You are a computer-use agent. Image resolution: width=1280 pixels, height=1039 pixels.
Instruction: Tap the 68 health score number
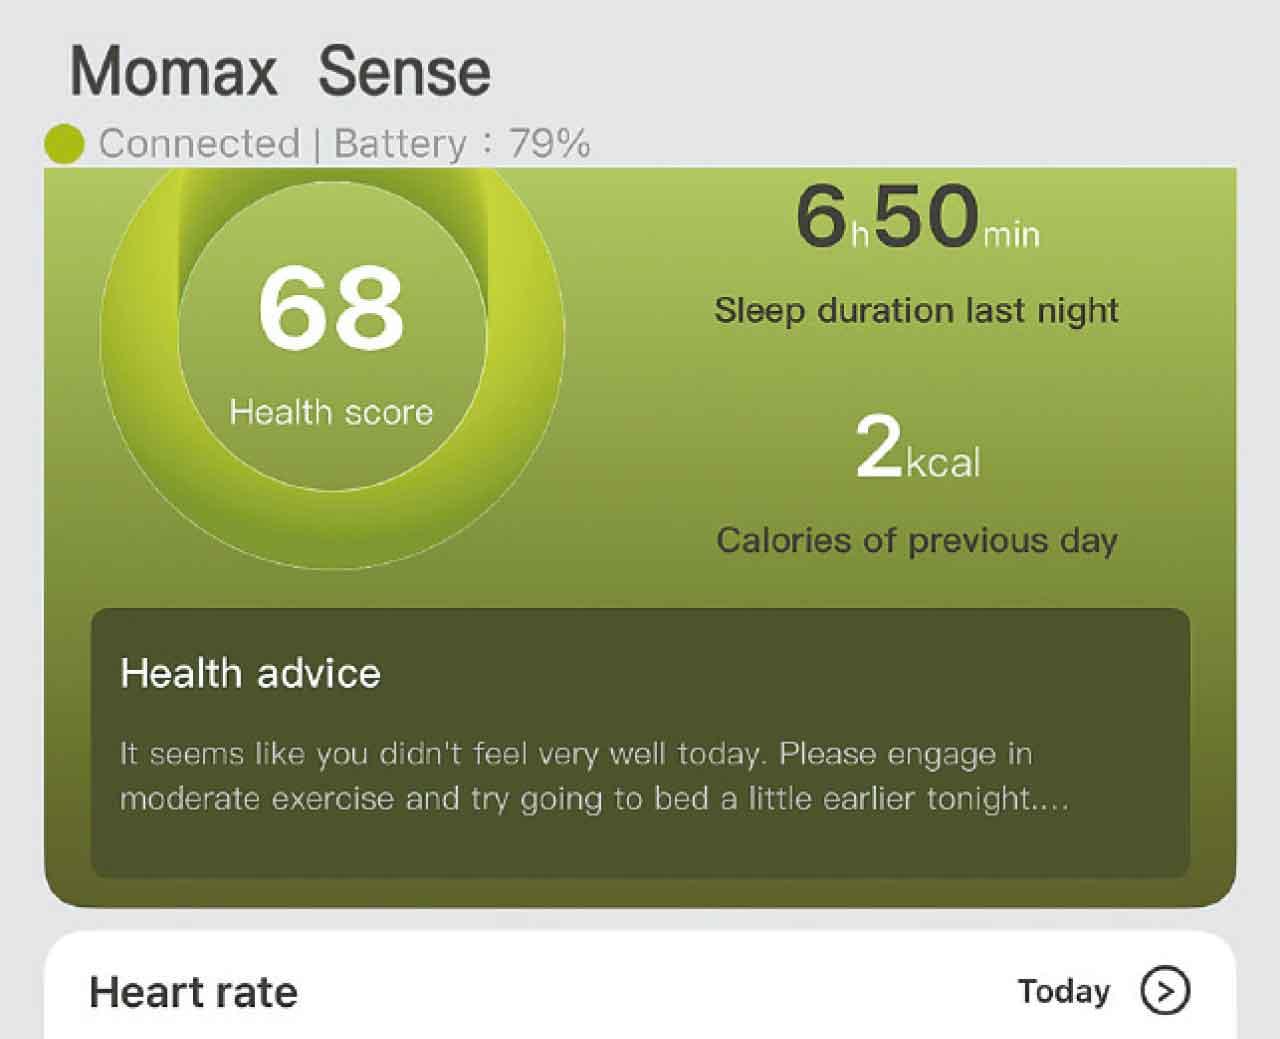(x=331, y=307)
